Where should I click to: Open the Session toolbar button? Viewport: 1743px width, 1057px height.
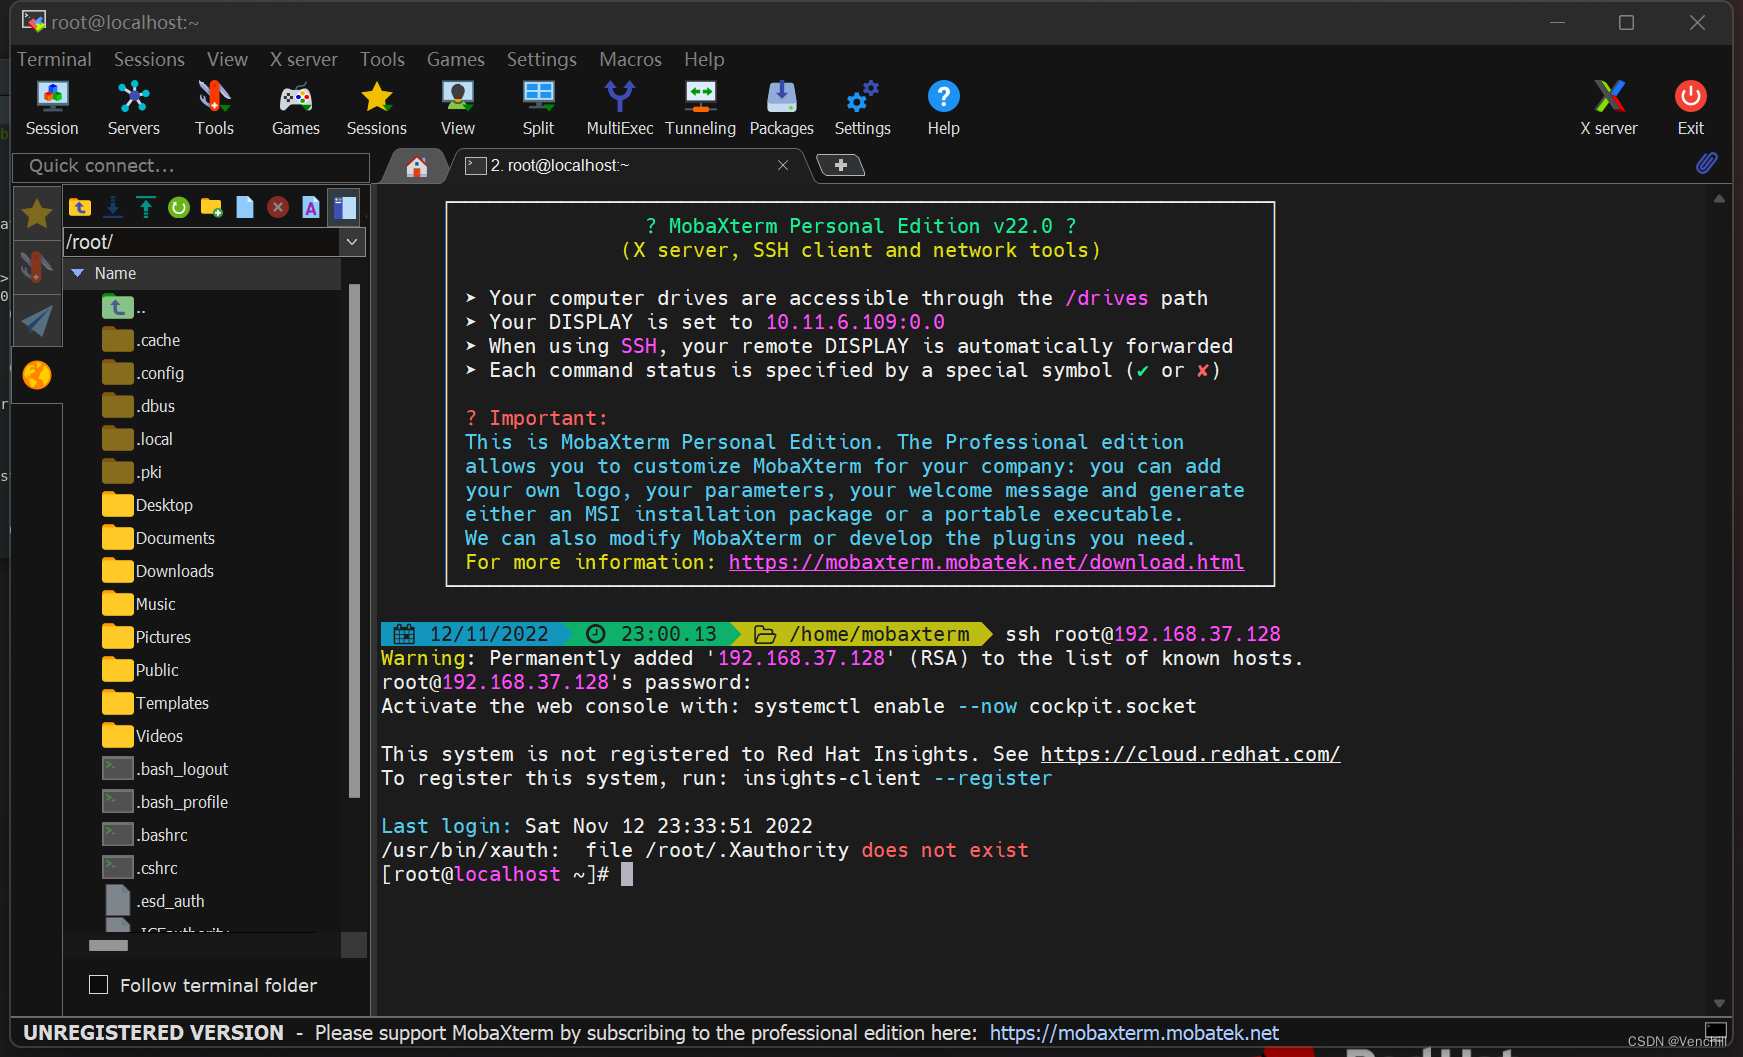(x=52, y=108)
